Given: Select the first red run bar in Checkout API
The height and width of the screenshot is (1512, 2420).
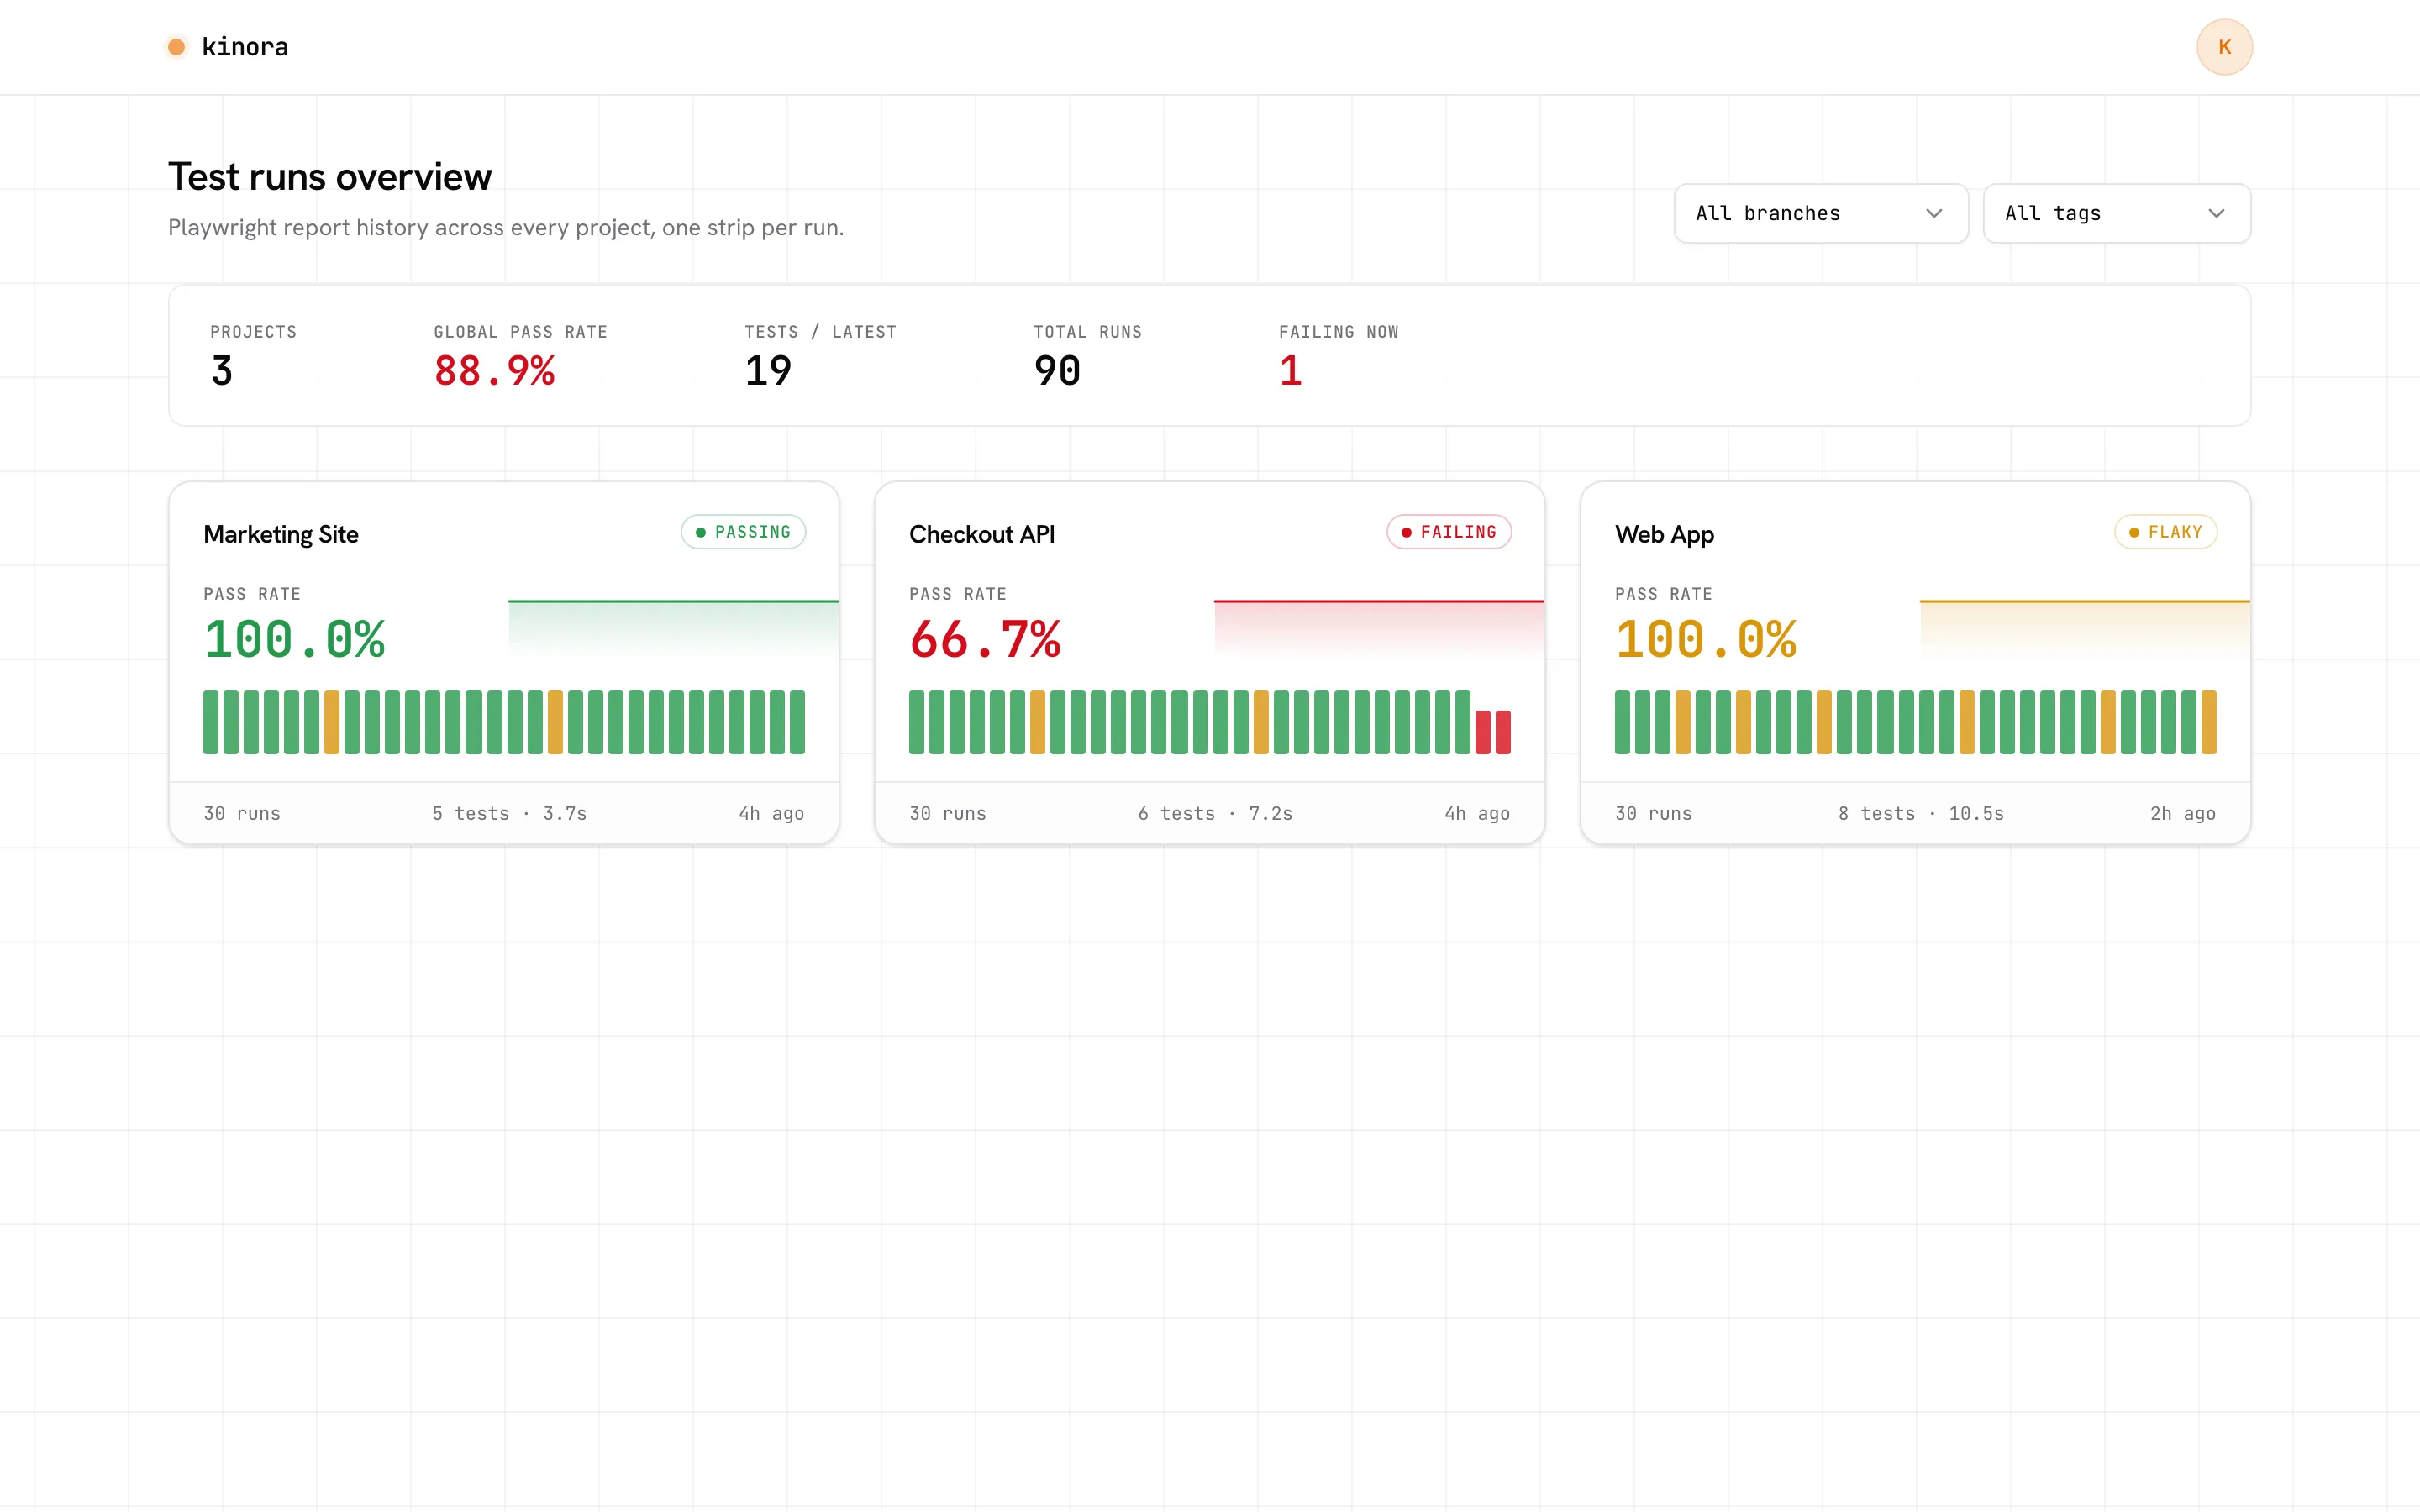Looking at the screenshot, I should [x=1483, y=732].
